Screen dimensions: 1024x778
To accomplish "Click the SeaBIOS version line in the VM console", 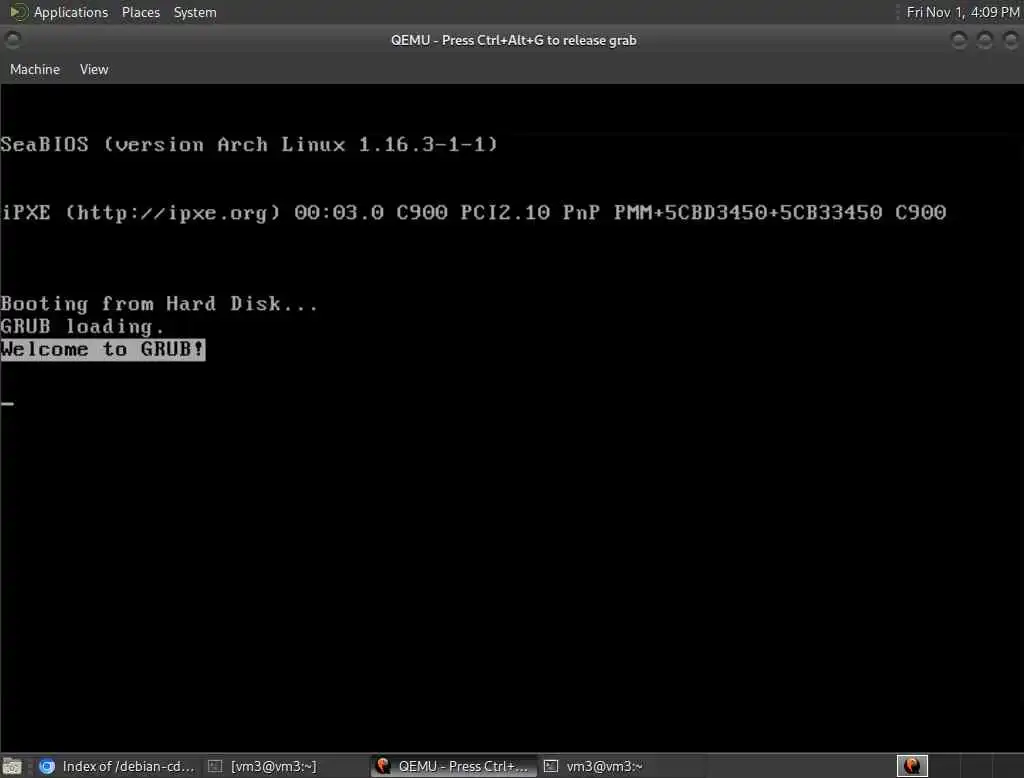I will click(249, 144).
